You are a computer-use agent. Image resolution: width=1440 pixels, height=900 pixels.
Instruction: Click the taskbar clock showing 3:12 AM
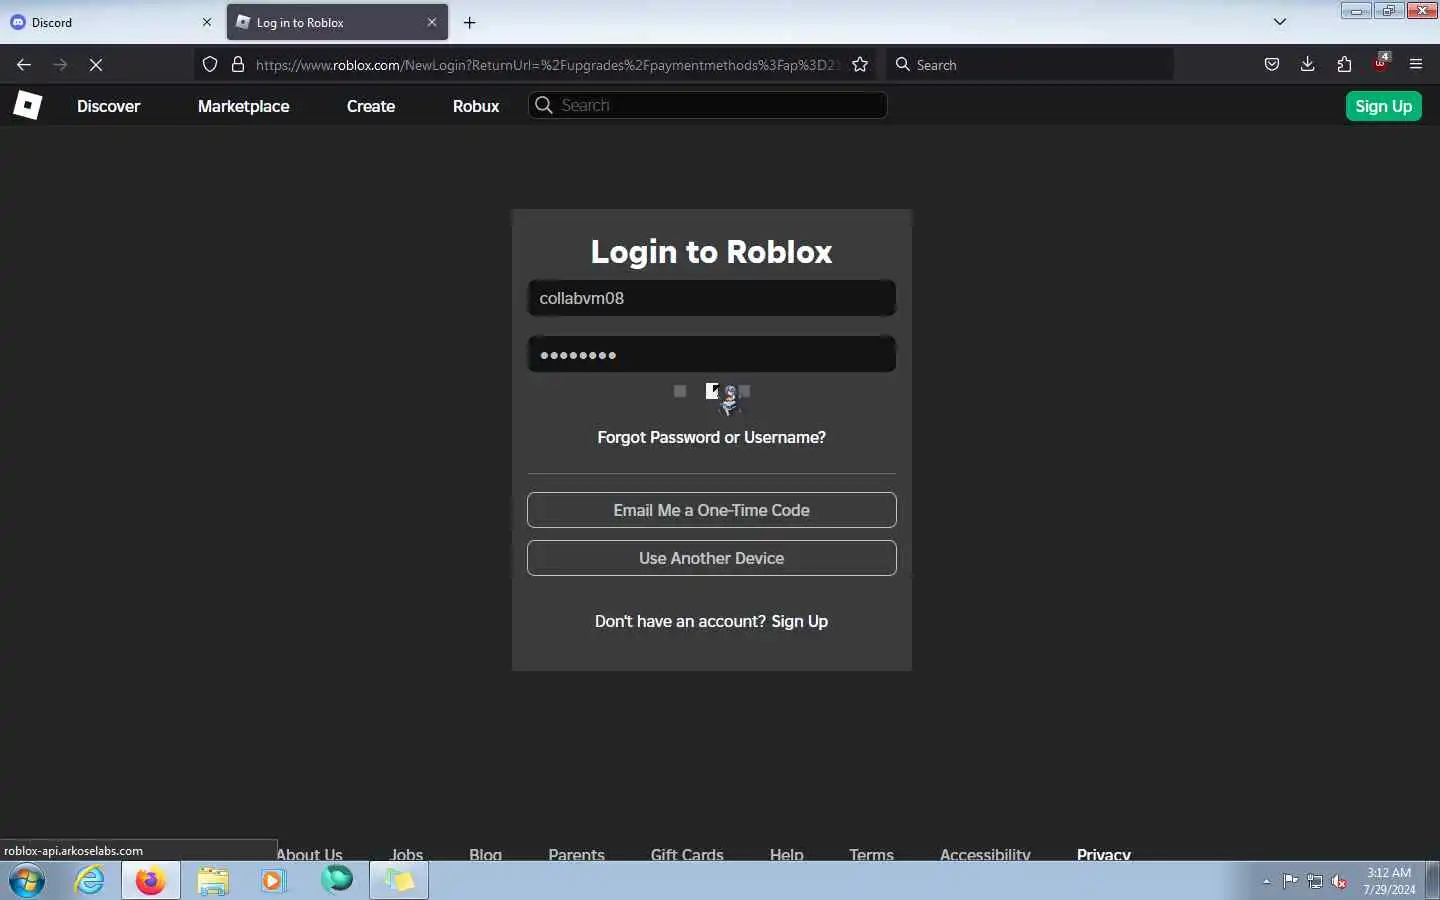[1389, 881]
